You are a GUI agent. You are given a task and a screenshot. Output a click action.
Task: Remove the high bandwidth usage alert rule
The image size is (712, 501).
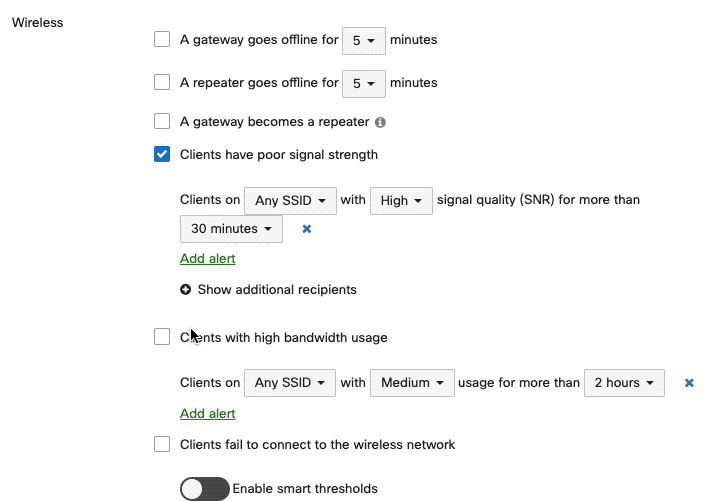(x=689, y=383)
